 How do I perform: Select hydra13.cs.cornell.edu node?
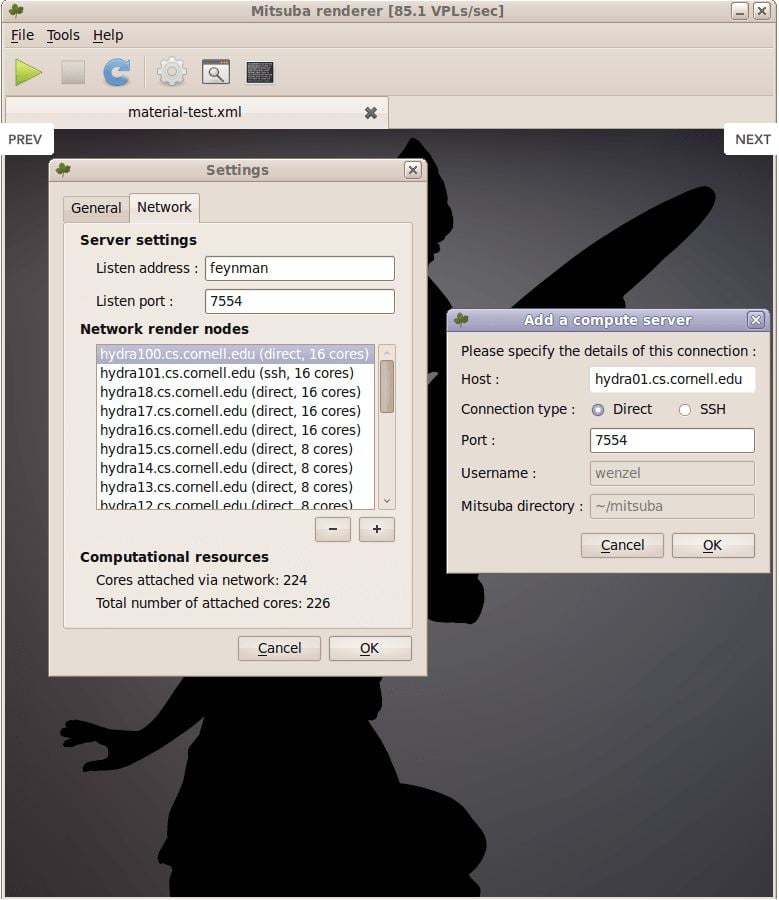tap(235, 487)
